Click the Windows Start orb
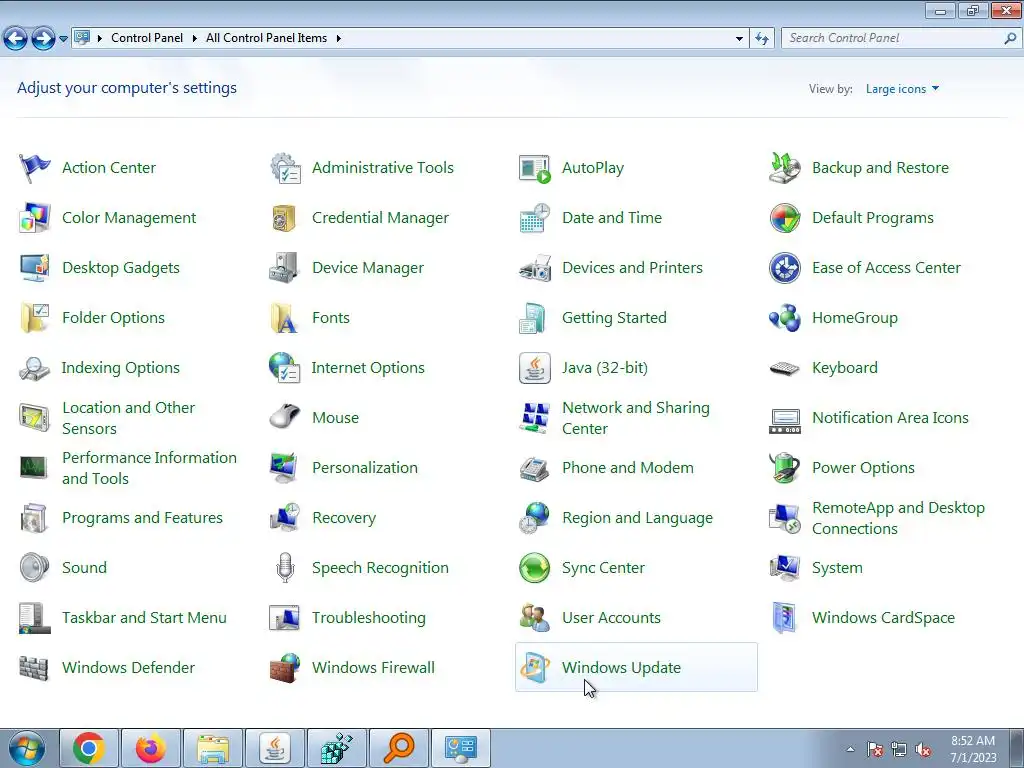1024x768 pixels. (27, 748)
